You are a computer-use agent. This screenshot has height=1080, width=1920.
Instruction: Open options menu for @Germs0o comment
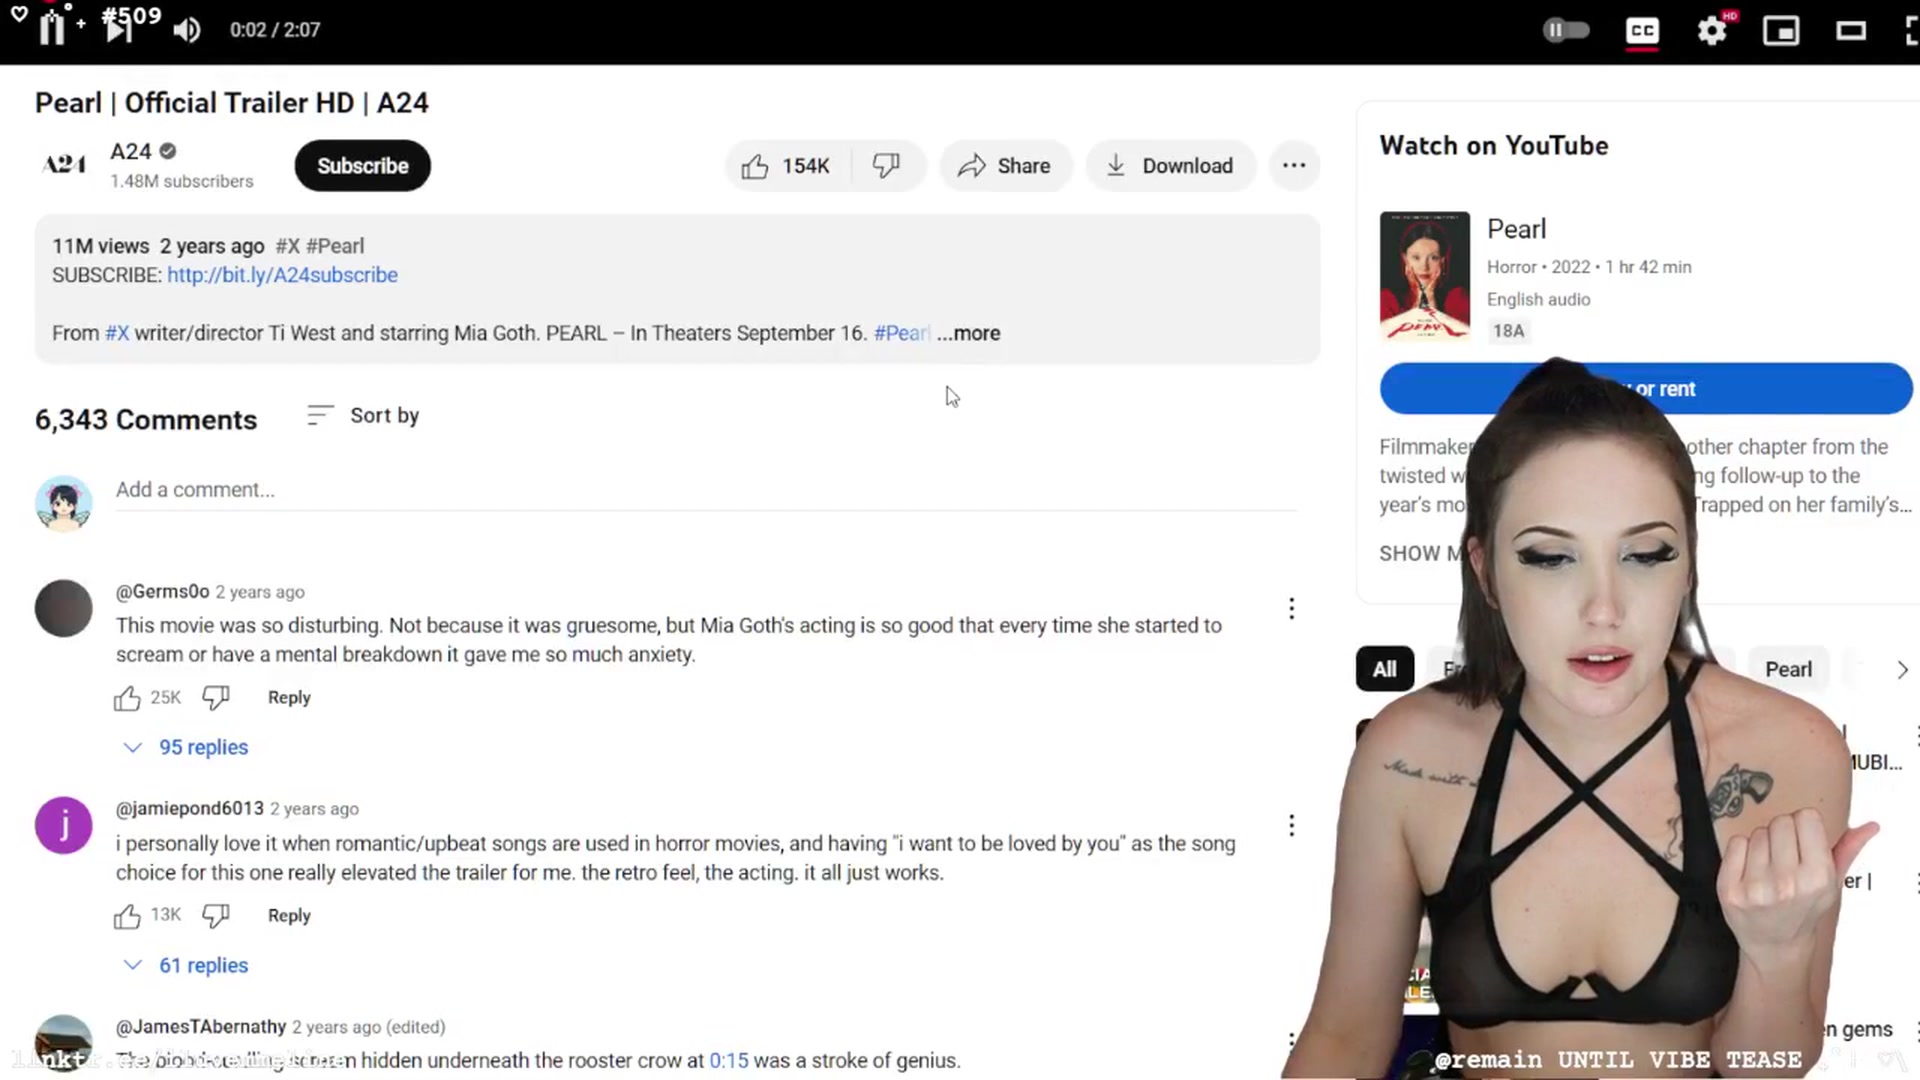tap(1291, 608)
